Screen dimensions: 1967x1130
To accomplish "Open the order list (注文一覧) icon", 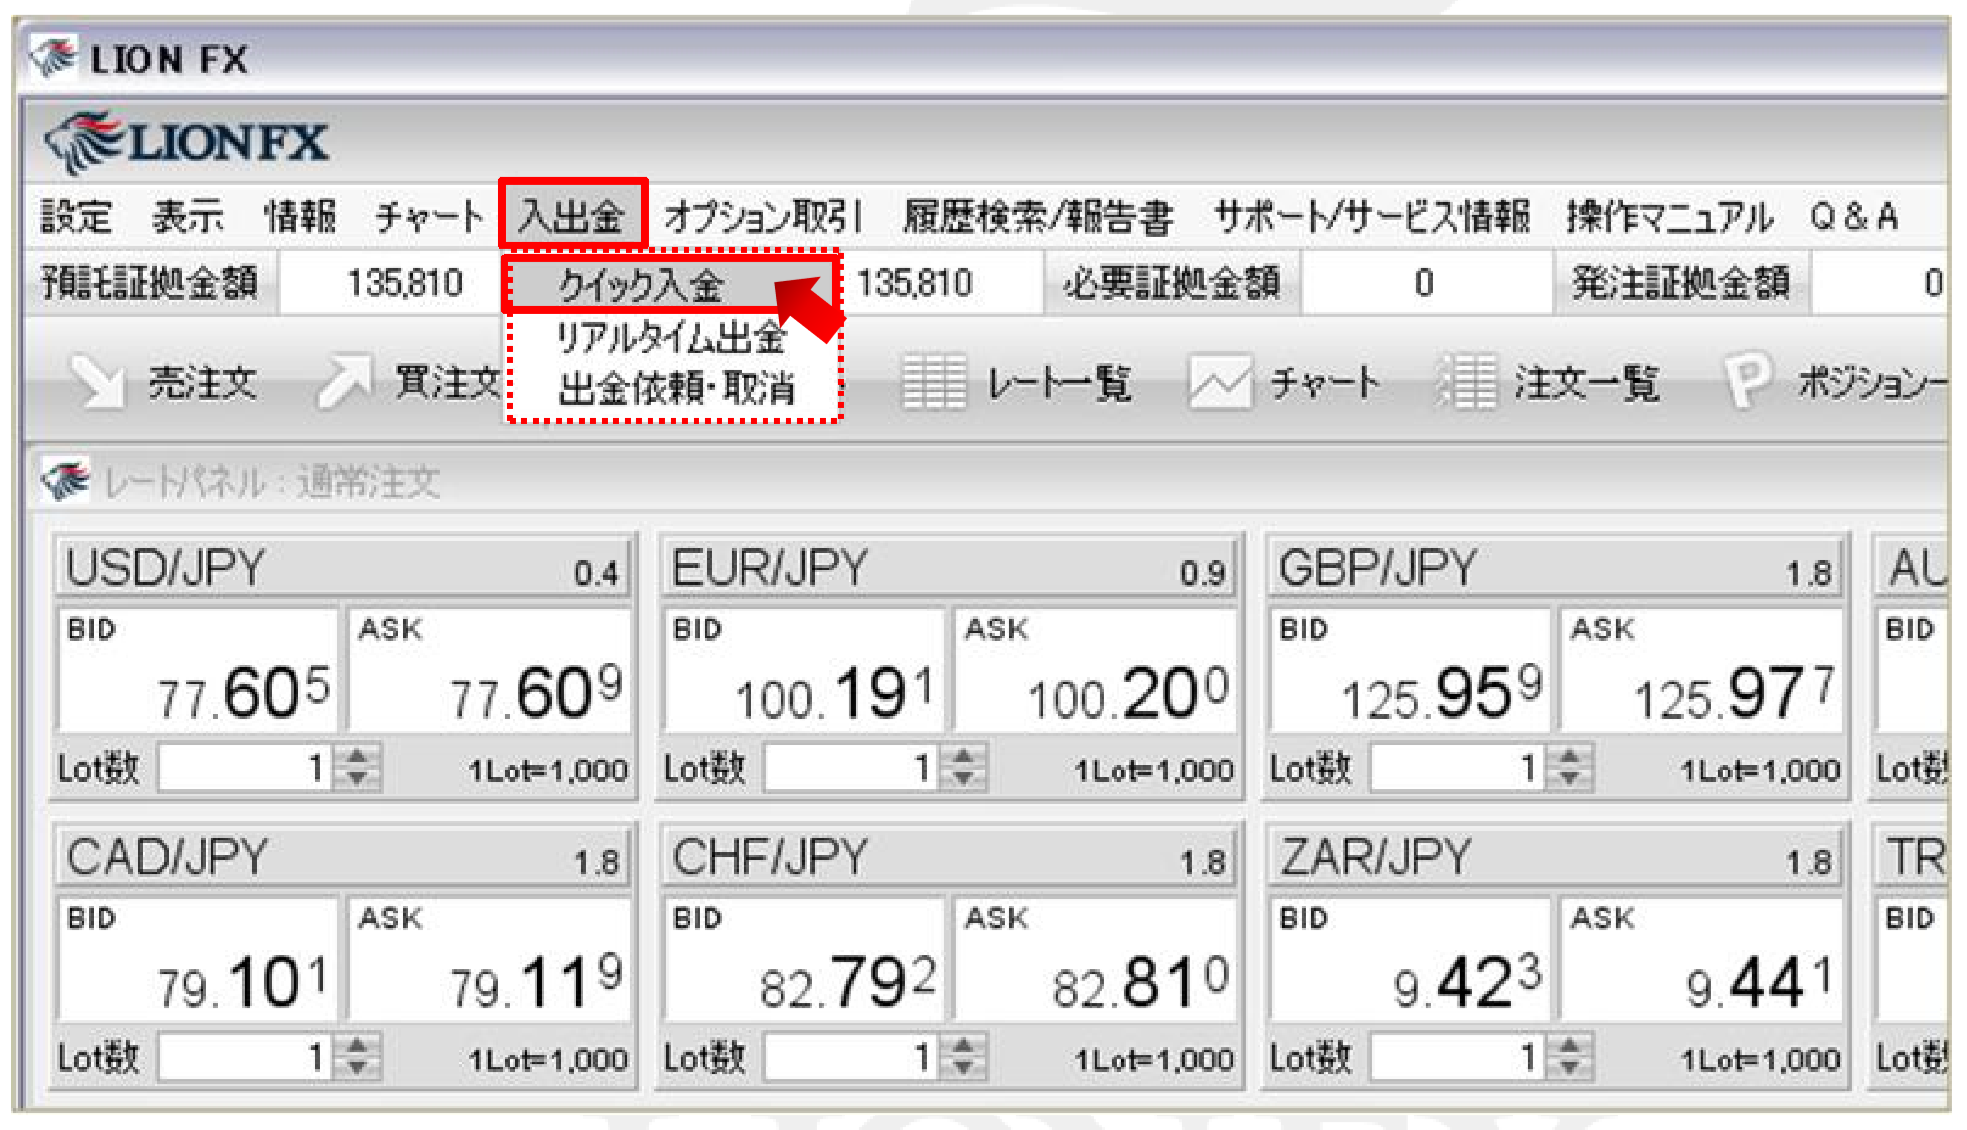I will [1466, 382].
